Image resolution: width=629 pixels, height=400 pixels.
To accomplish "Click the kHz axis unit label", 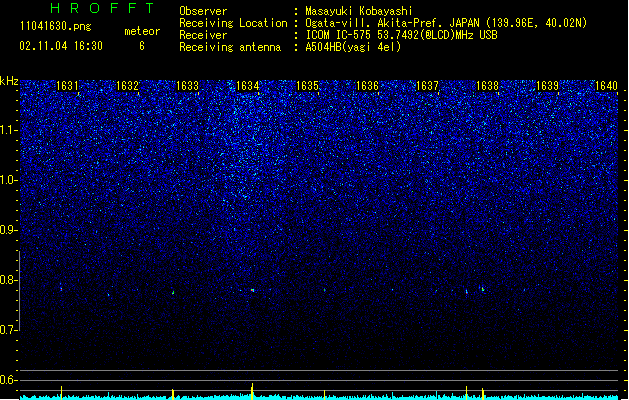I will coord(9,81).
